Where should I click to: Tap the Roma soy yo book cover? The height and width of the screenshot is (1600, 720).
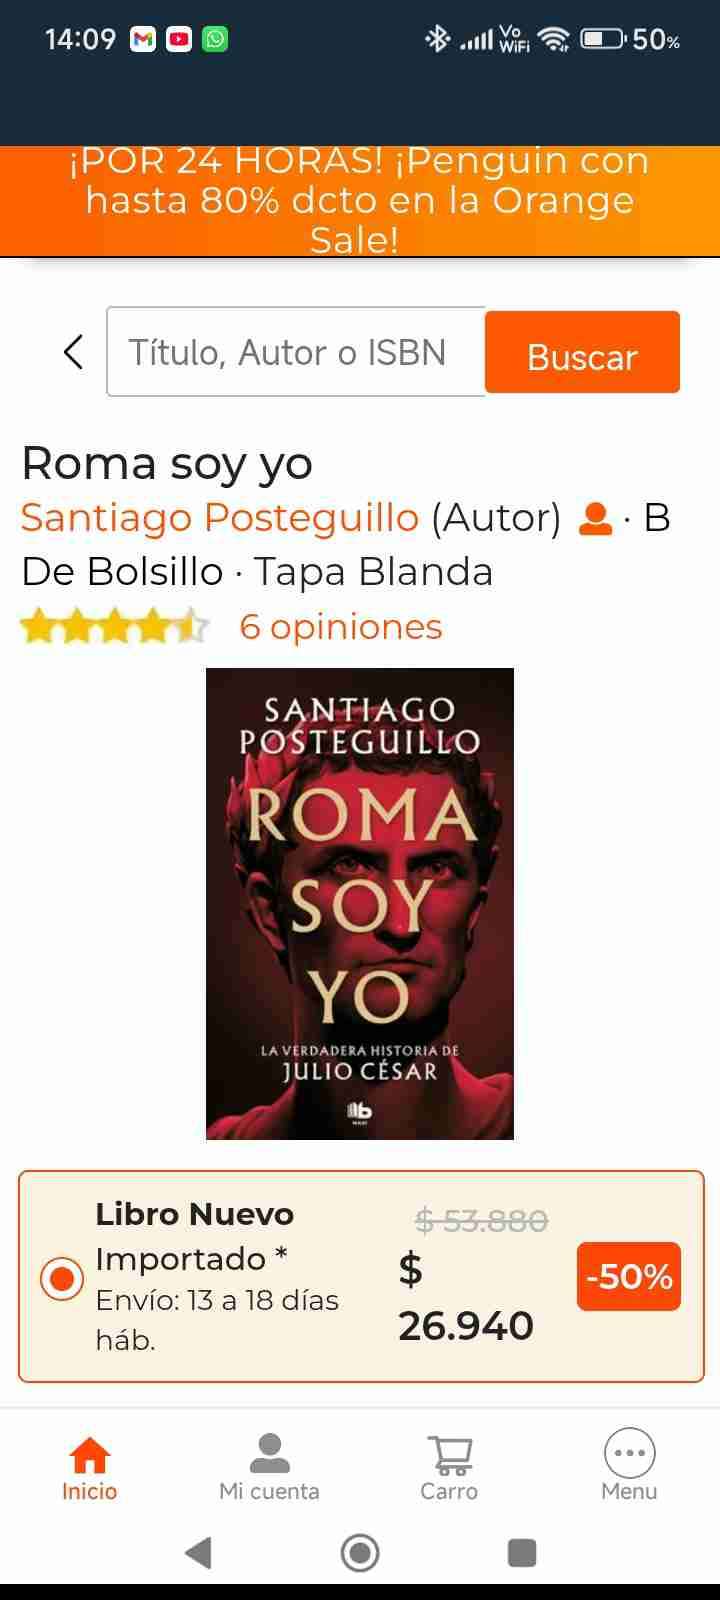[x=360, y=904]
